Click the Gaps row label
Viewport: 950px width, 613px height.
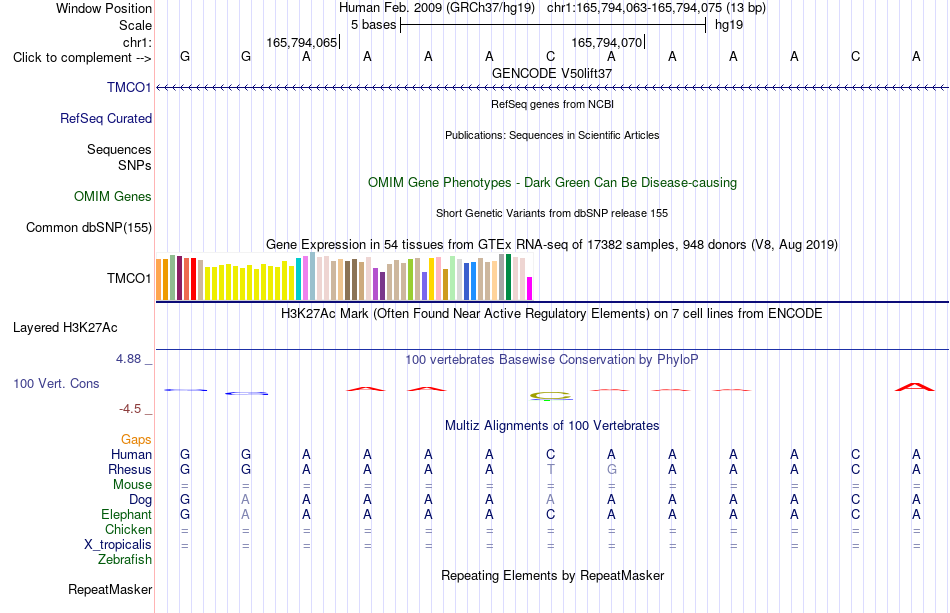[136, 439]
